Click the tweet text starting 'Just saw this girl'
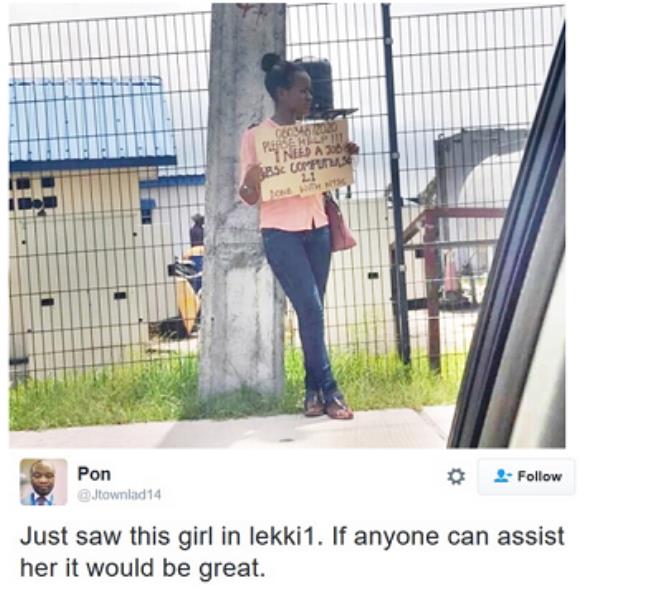This screenshot has height=595, width=660. pyautogui.click(x=292, y=552)
